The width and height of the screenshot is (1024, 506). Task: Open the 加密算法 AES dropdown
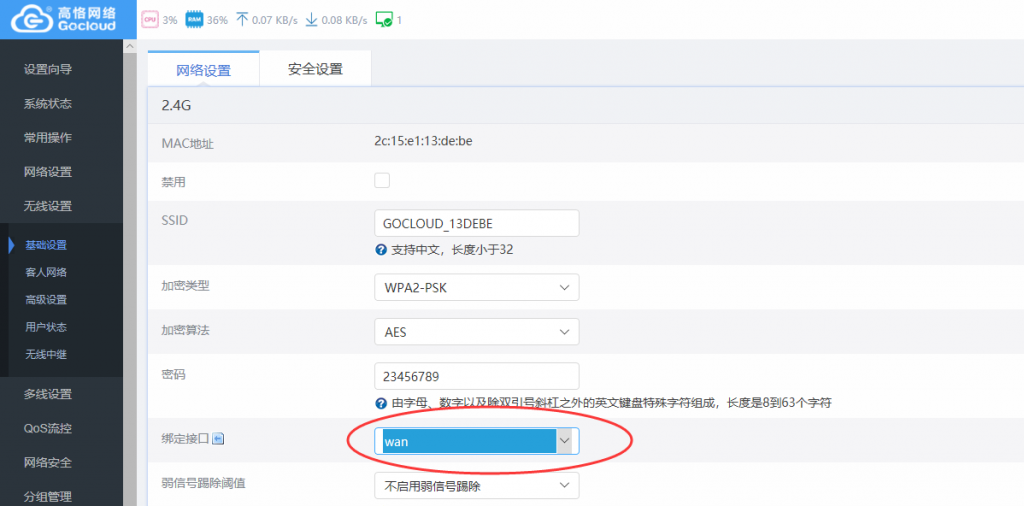pos(477,332)
